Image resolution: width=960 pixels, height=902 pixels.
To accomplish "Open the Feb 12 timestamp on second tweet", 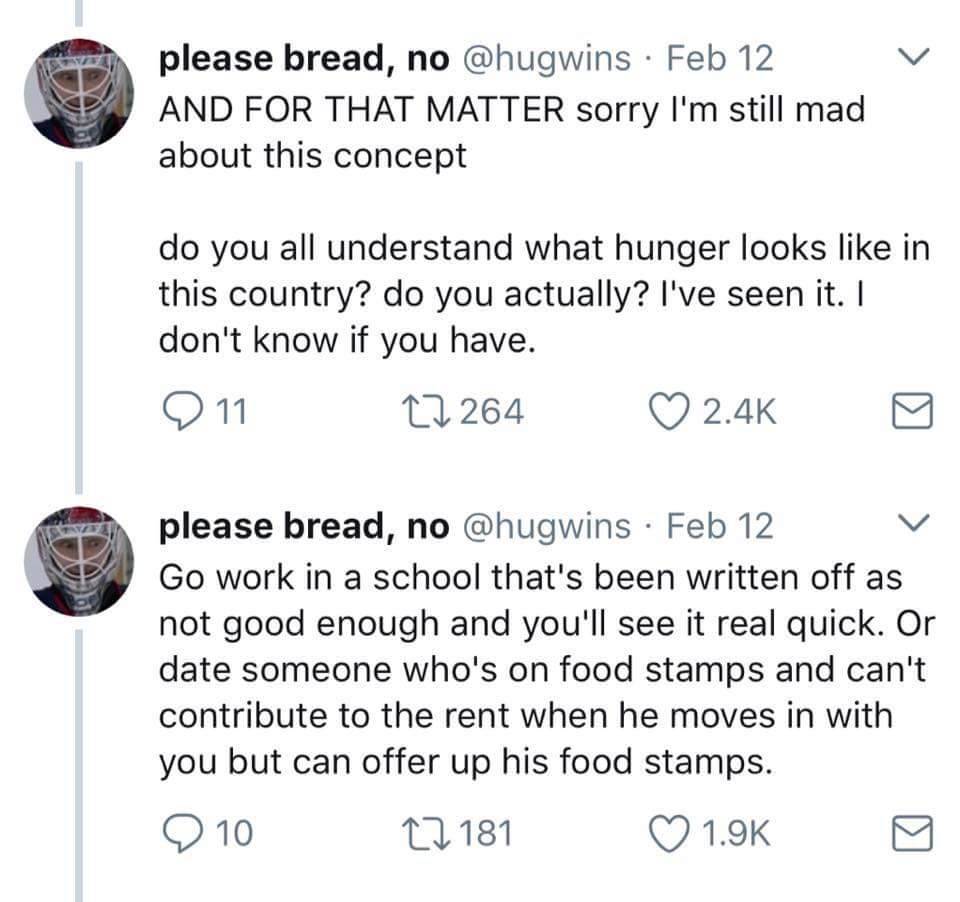I will [719, 525].
